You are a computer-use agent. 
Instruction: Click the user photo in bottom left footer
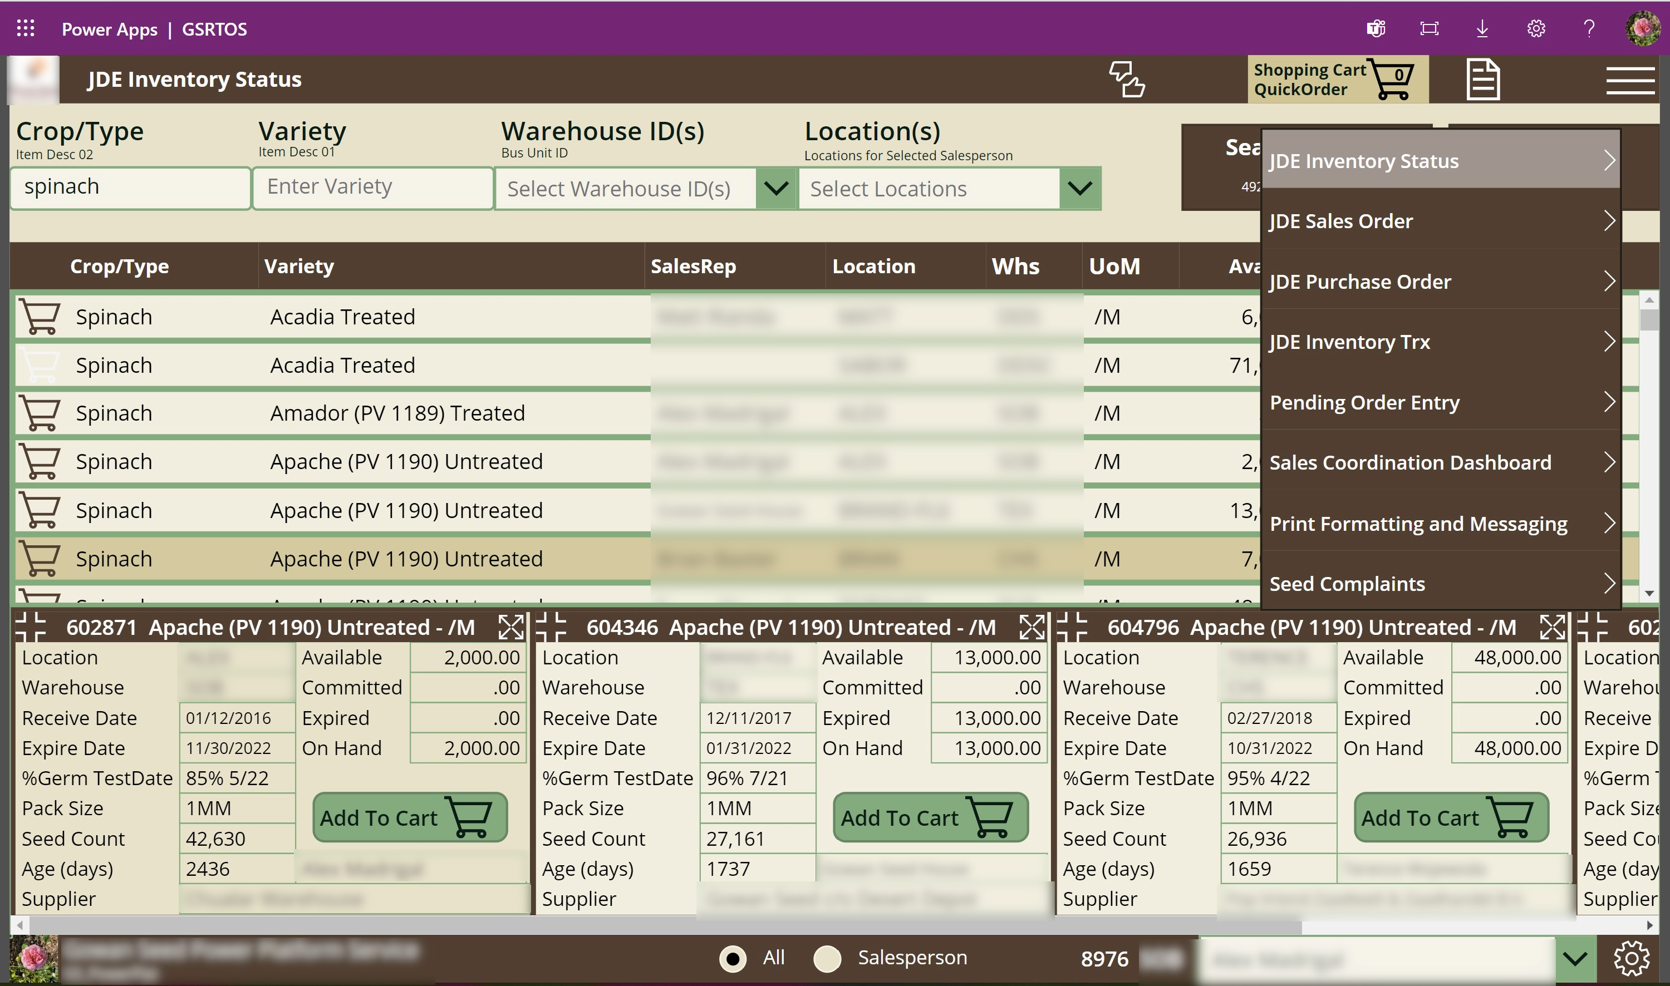point(33,960)
